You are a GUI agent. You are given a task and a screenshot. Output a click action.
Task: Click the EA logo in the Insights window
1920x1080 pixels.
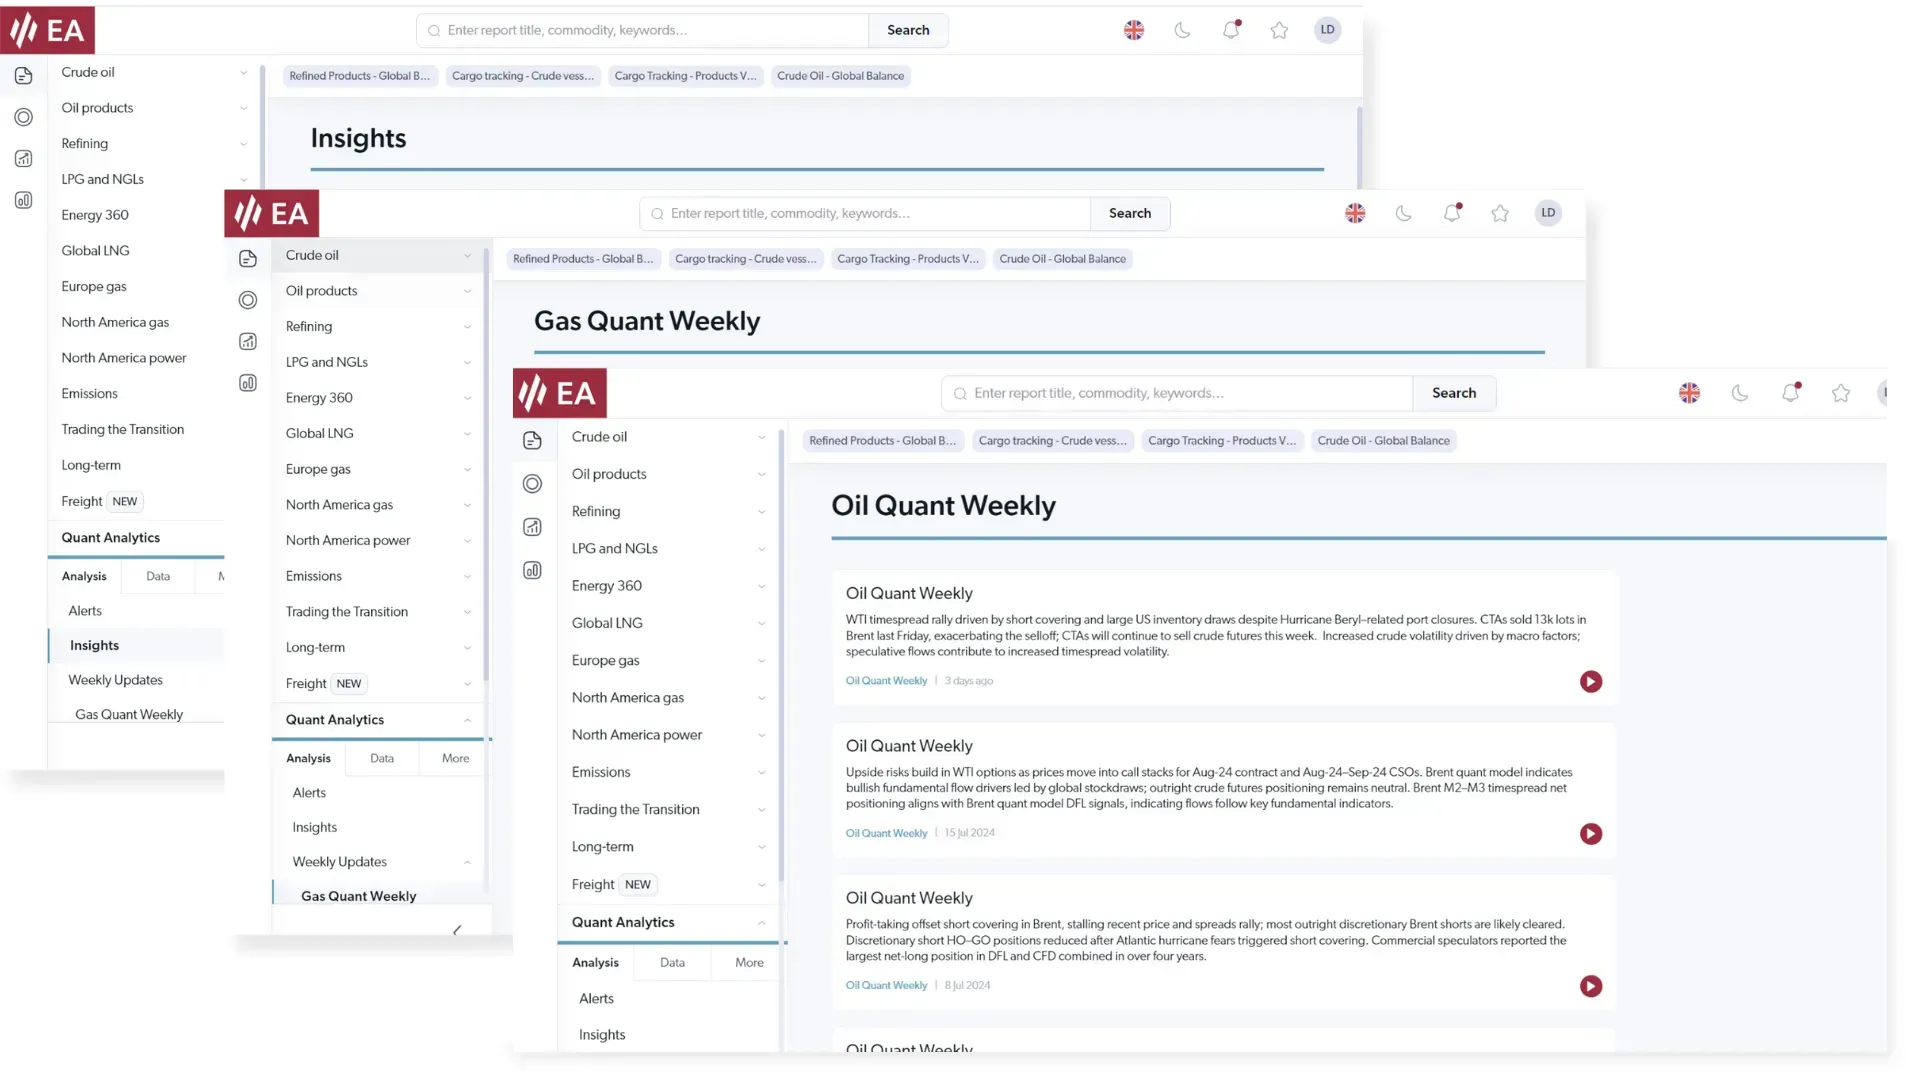[x=48, y=30]
